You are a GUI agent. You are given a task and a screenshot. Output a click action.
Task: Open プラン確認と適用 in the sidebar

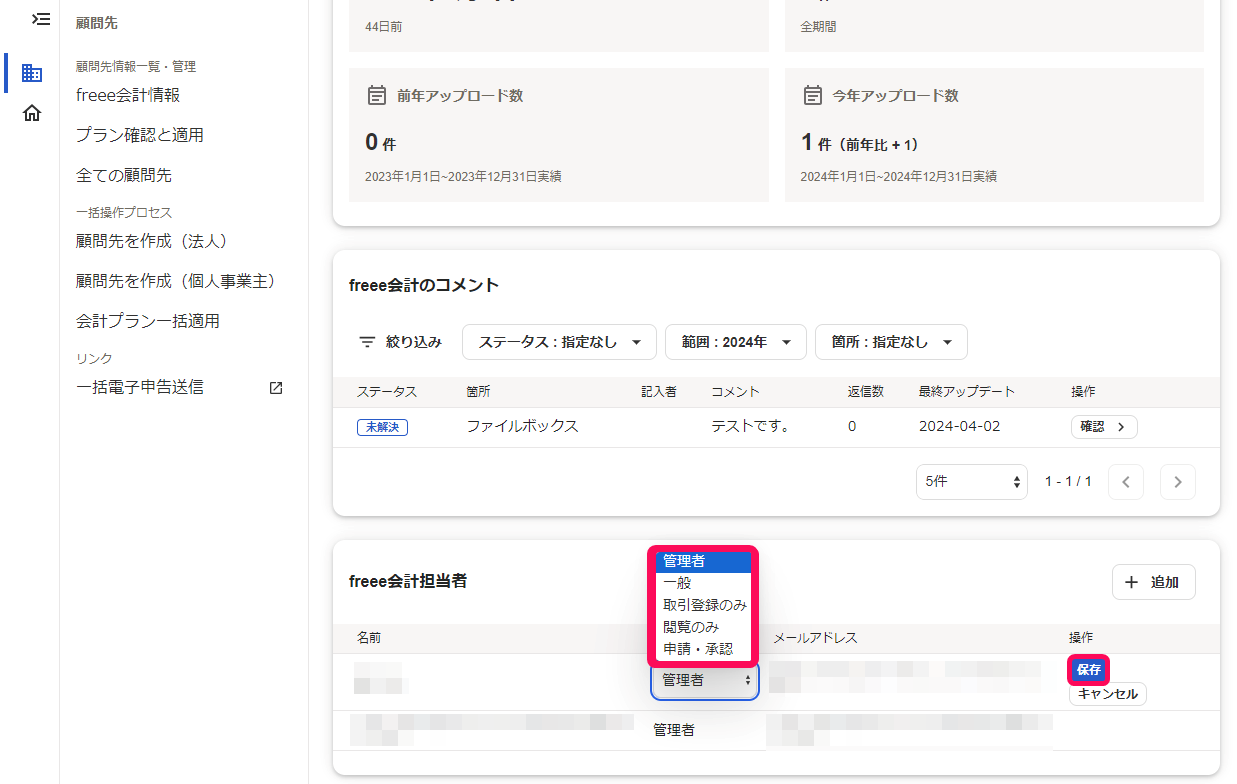[x=140, y=135]
